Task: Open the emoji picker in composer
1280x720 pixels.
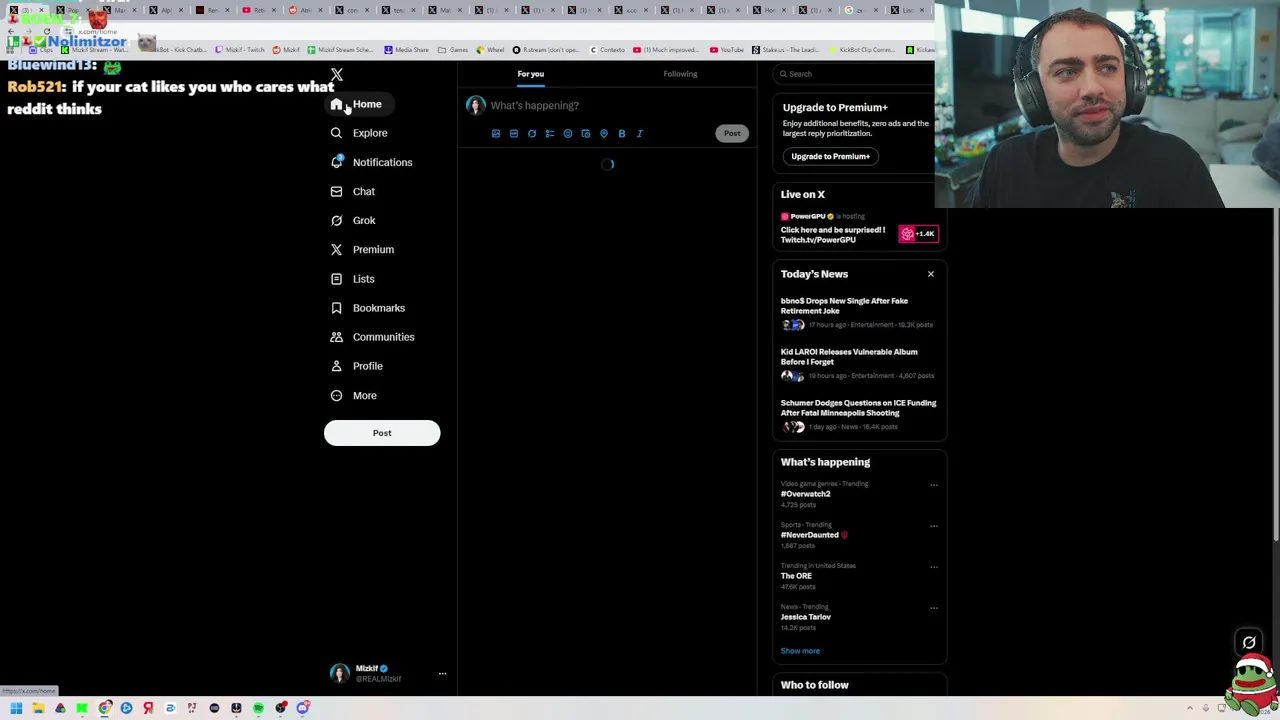Action: pyautogui.click(x=568, y=133)
